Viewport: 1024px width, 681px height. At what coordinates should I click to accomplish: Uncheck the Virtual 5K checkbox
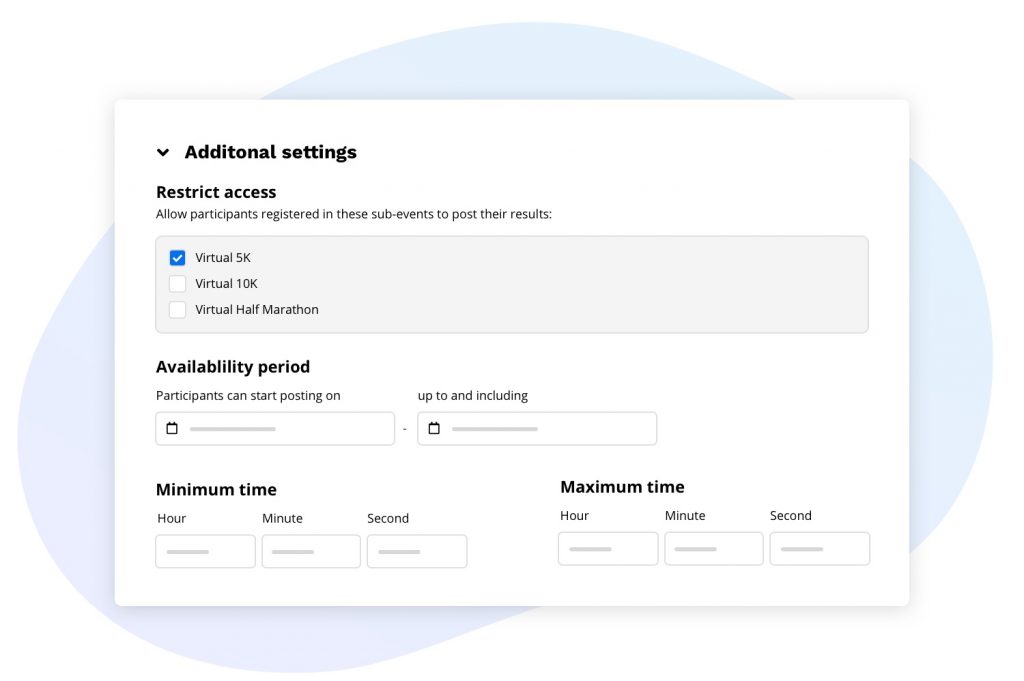point(177,258)
